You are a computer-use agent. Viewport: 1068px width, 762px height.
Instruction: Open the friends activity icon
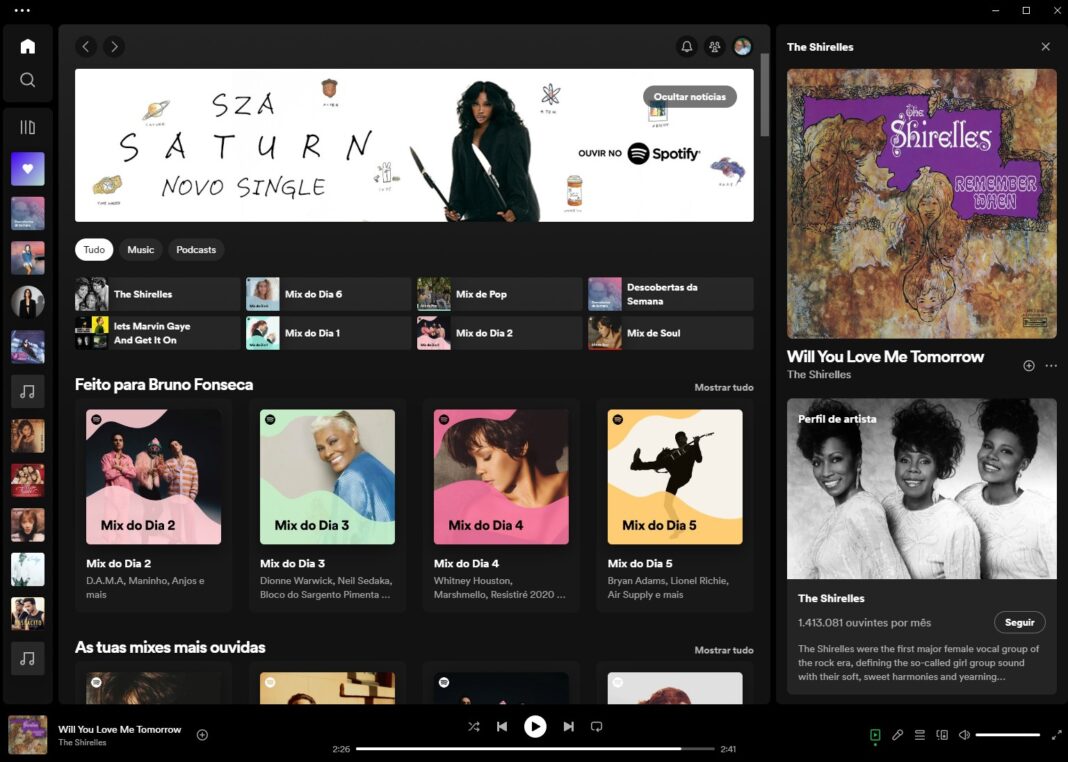(714, 46)
